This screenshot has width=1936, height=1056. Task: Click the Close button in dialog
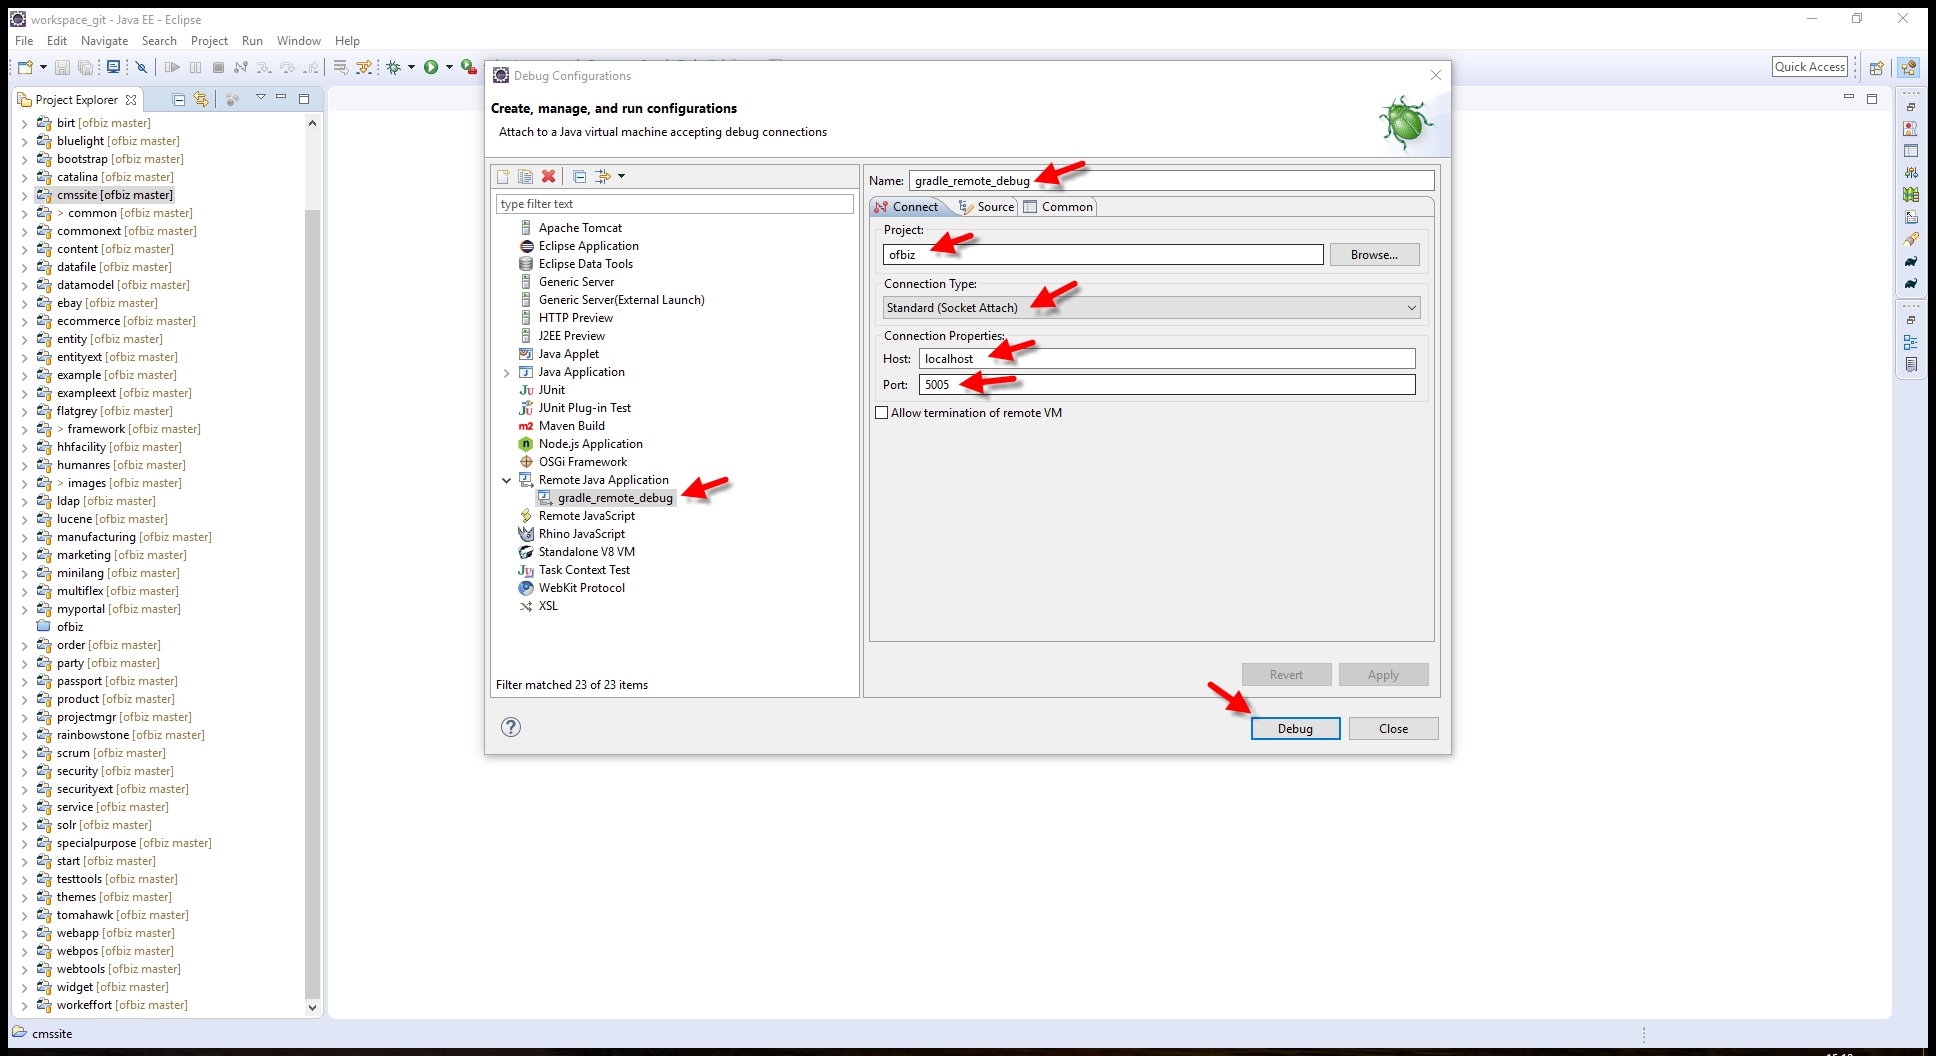pyautogui.click(x=1393, y=729)
